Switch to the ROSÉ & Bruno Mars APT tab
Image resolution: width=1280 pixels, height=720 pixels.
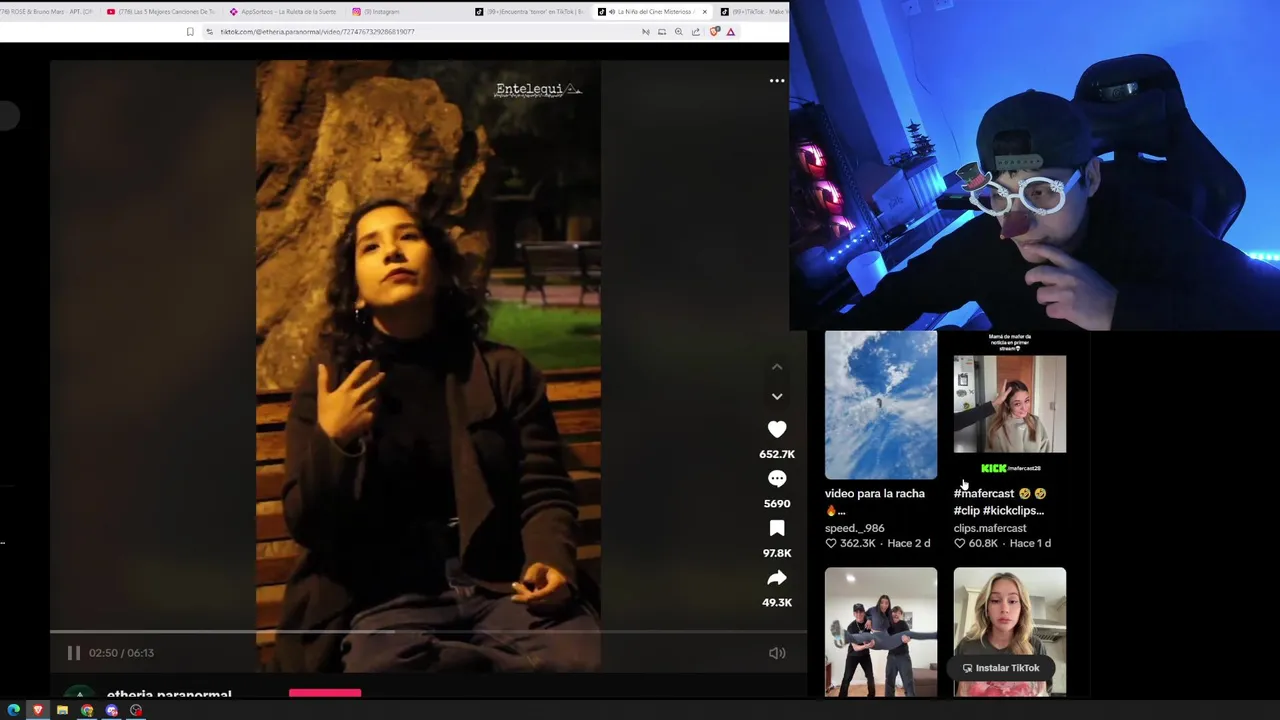click(x=47, y=12)
